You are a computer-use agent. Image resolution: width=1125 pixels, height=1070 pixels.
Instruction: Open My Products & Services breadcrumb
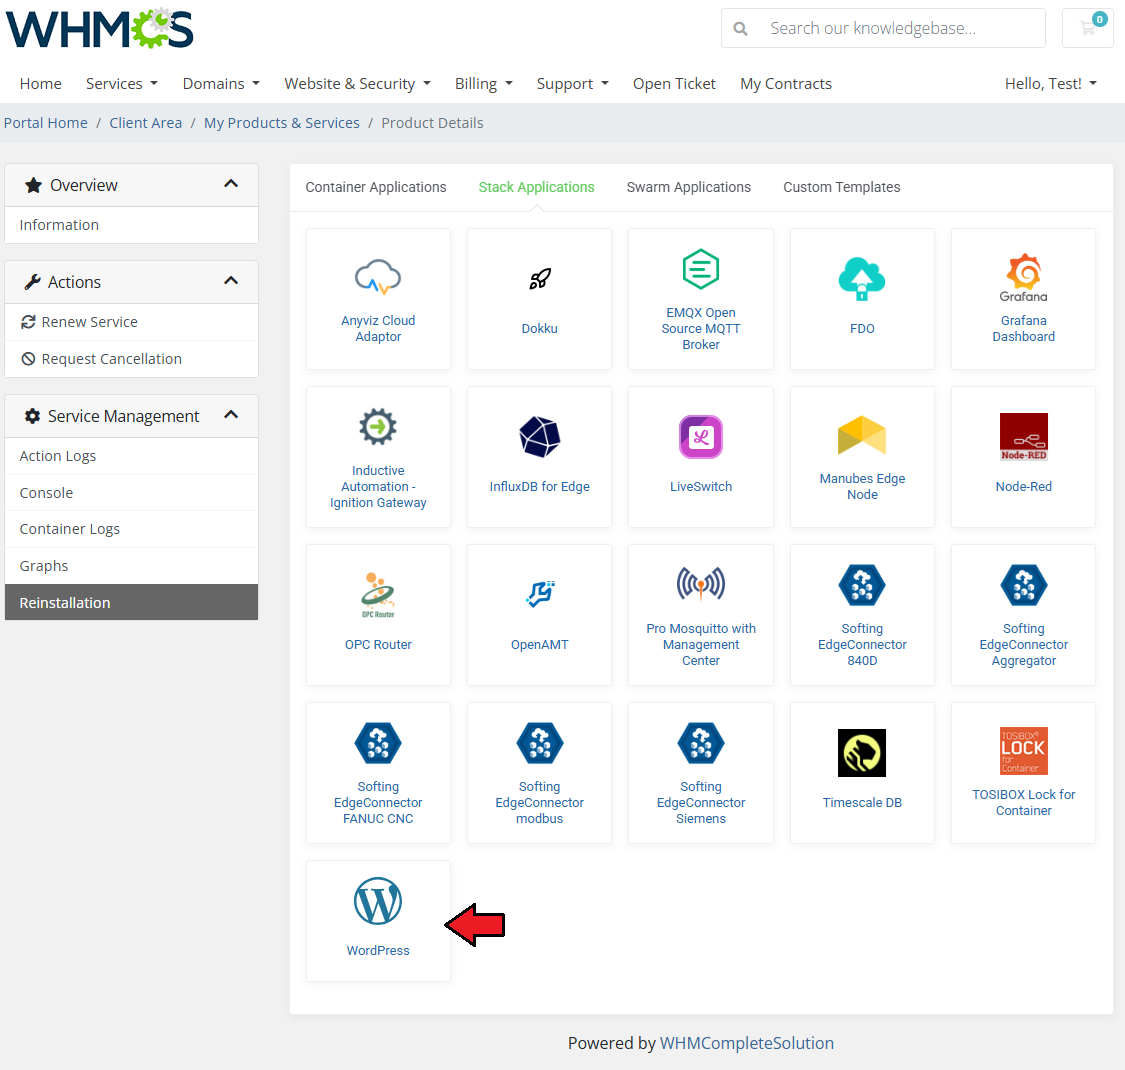(281, 123)
